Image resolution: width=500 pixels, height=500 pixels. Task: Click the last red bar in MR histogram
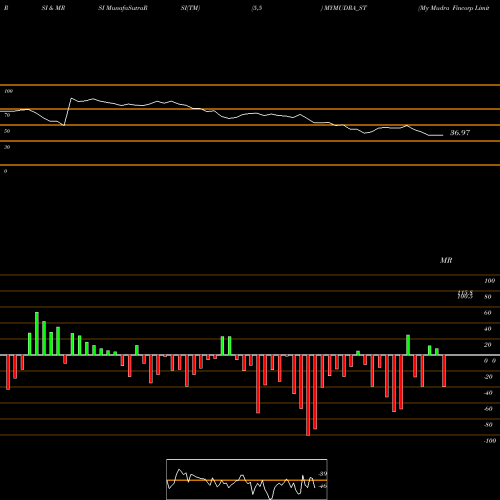point(444,371)
